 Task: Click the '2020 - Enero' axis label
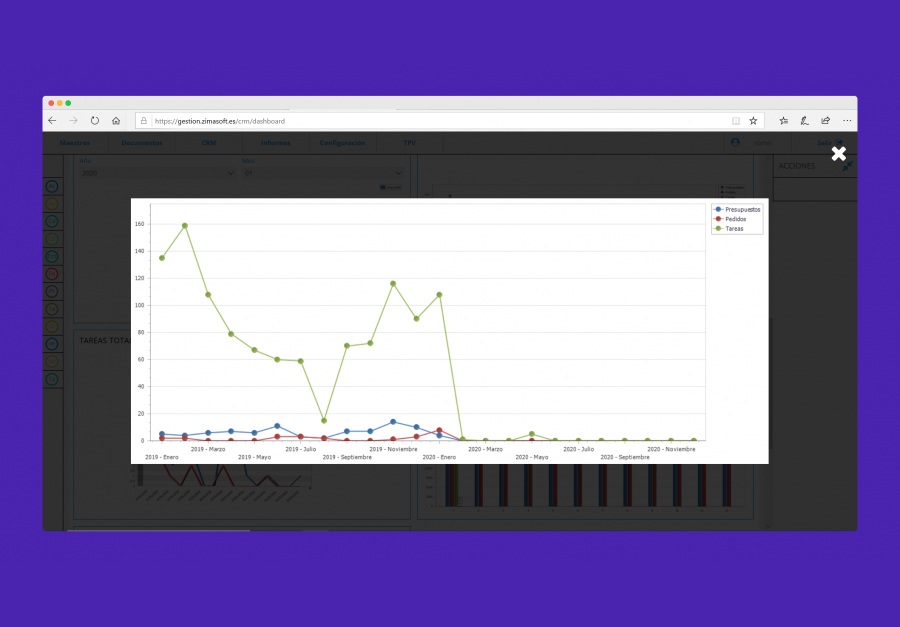[439, 458]
